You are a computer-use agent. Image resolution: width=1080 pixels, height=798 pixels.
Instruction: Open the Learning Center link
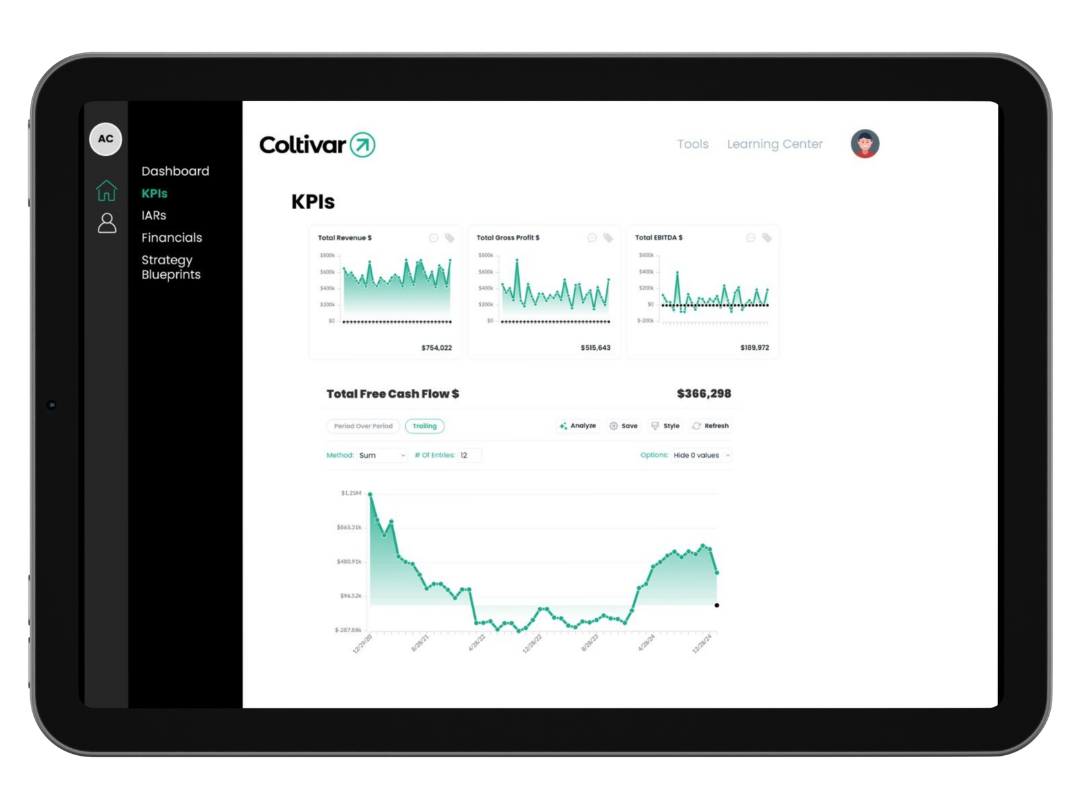[775, 144]
